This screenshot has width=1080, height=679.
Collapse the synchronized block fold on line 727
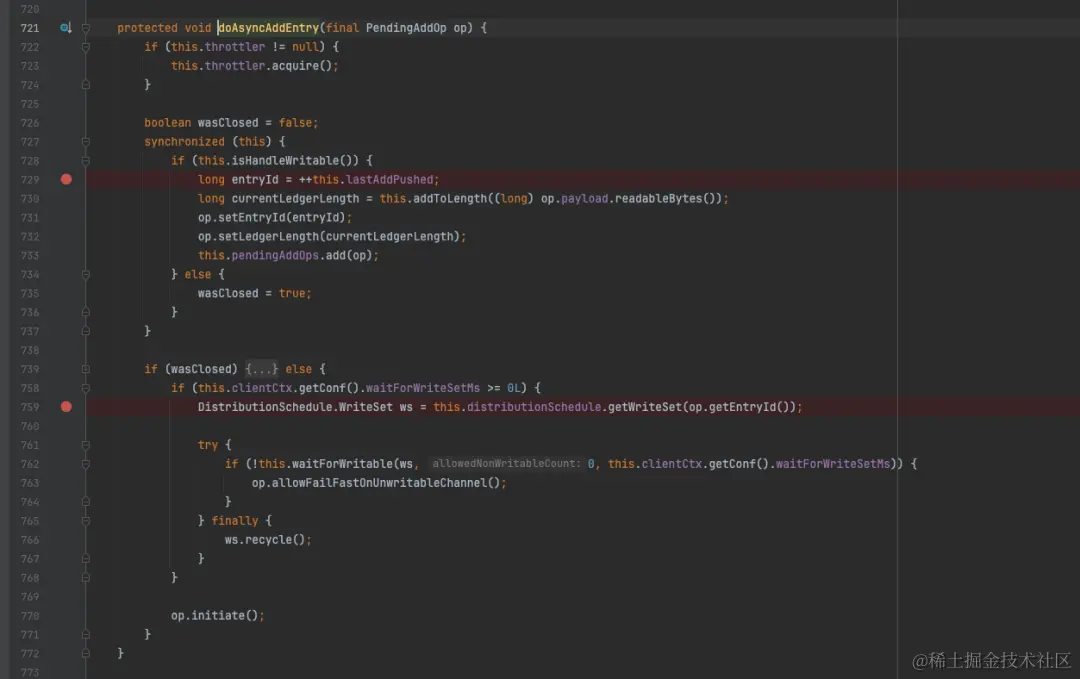pyautogui.click(x=86, y=141)
